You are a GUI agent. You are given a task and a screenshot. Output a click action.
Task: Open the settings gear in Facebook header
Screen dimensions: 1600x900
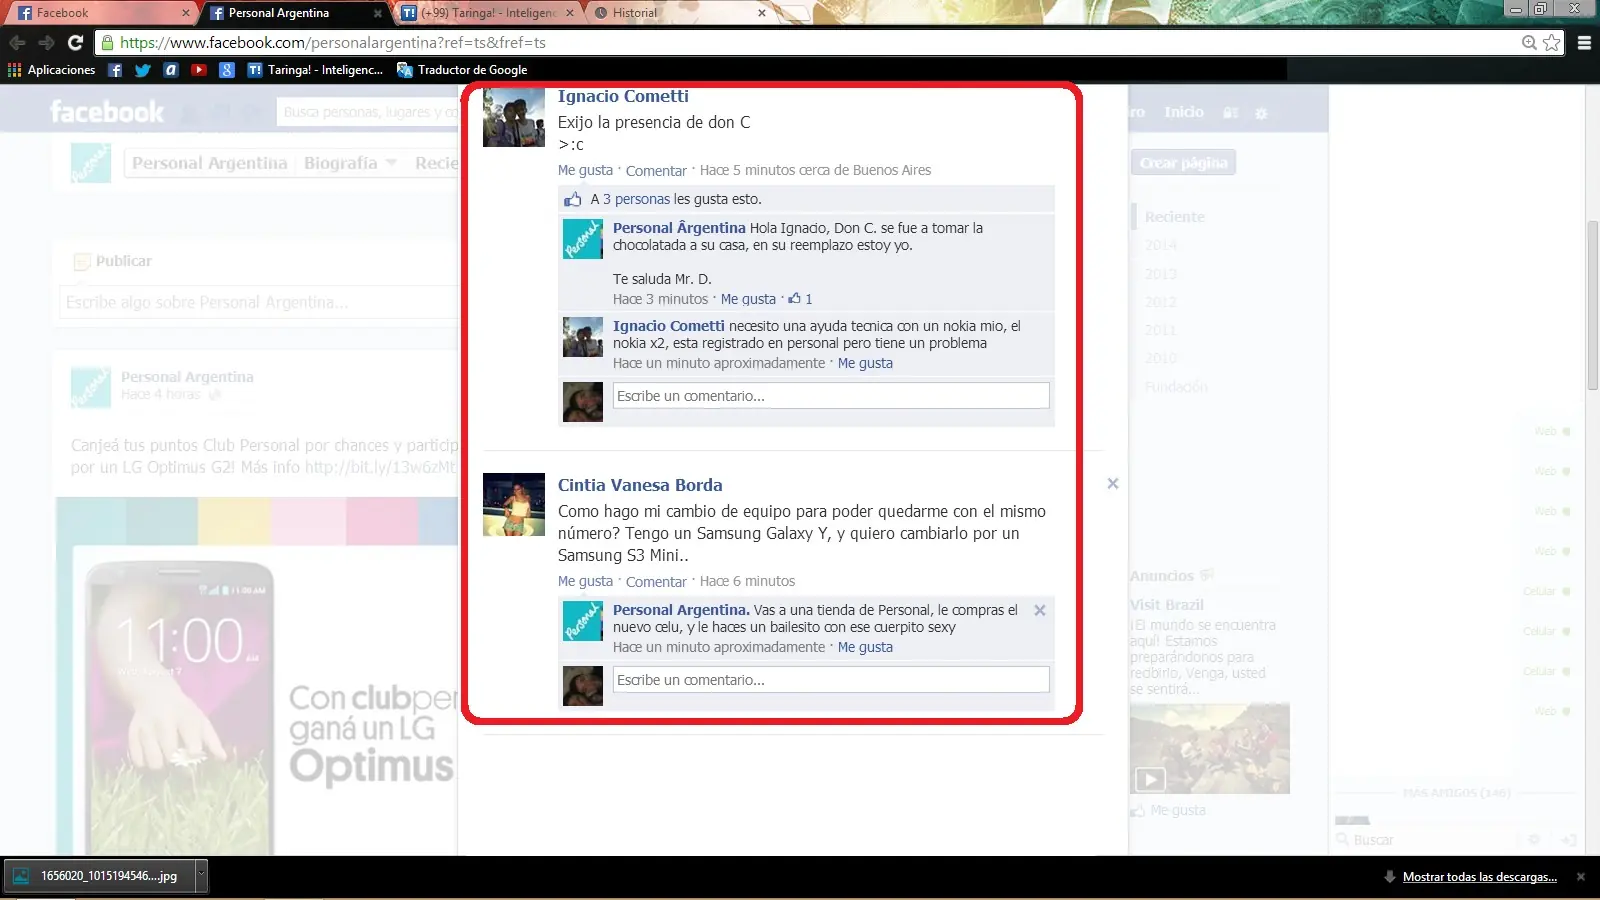[1261, 113]
